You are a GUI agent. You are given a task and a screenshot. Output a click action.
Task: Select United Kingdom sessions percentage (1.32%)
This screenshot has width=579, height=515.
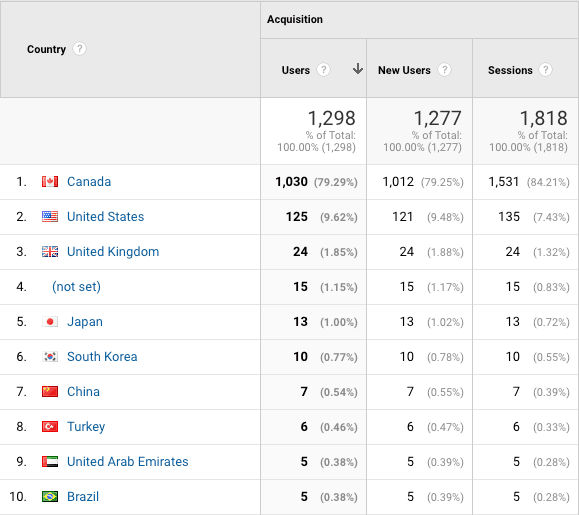tap(551, 252)
